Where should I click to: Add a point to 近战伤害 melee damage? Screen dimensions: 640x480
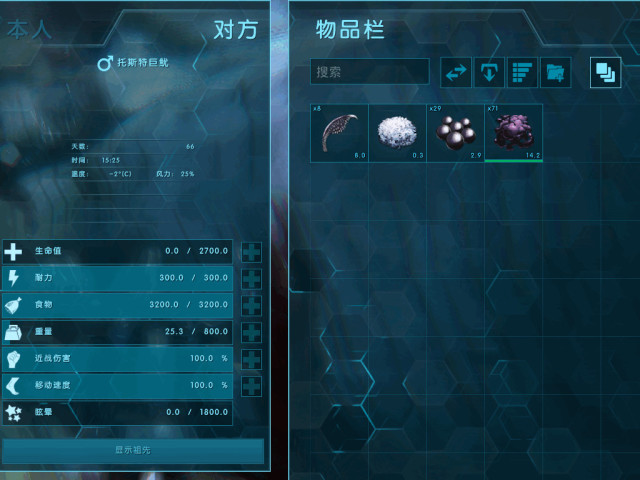[251, 359]
